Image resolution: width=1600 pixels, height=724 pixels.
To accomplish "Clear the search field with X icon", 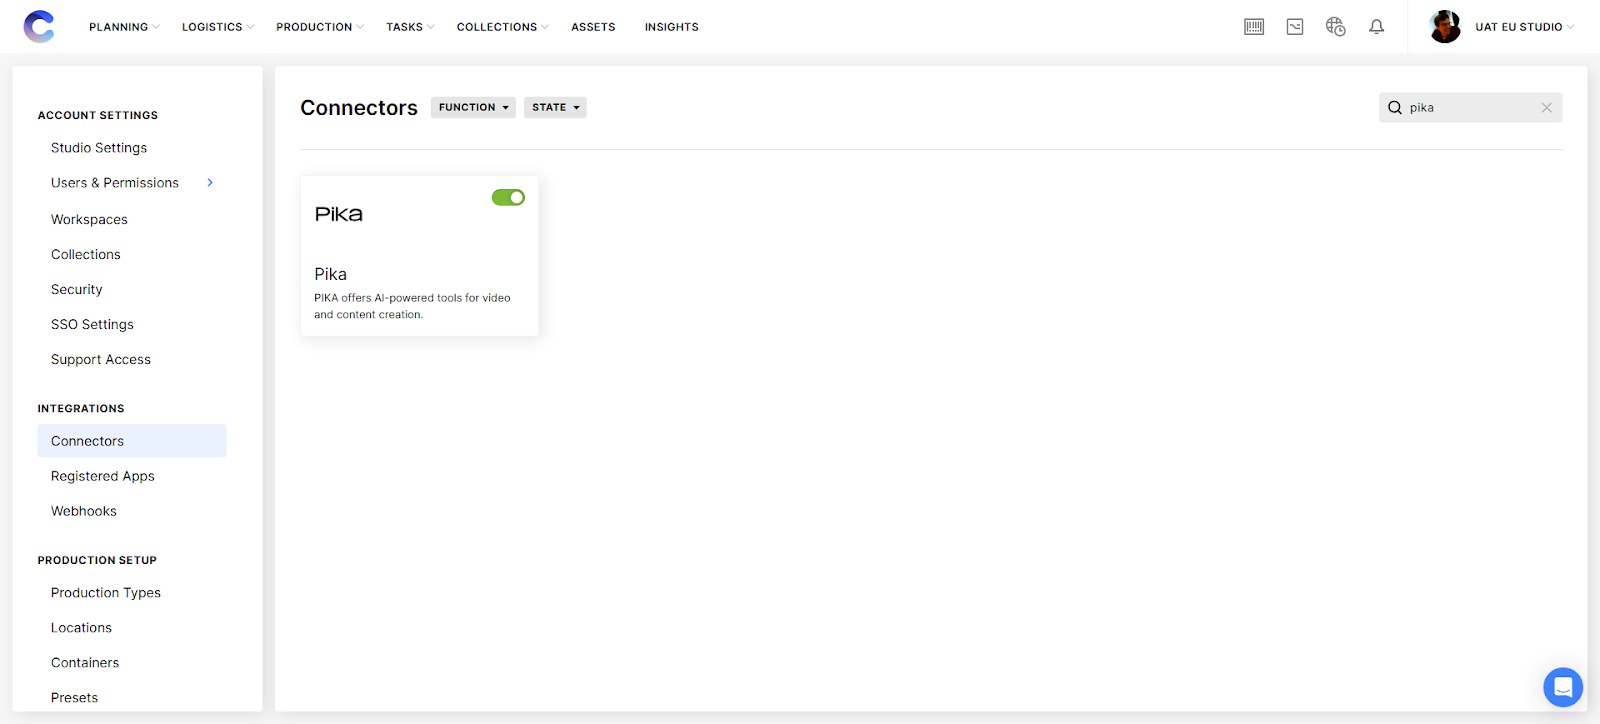I will [1547, 108].
